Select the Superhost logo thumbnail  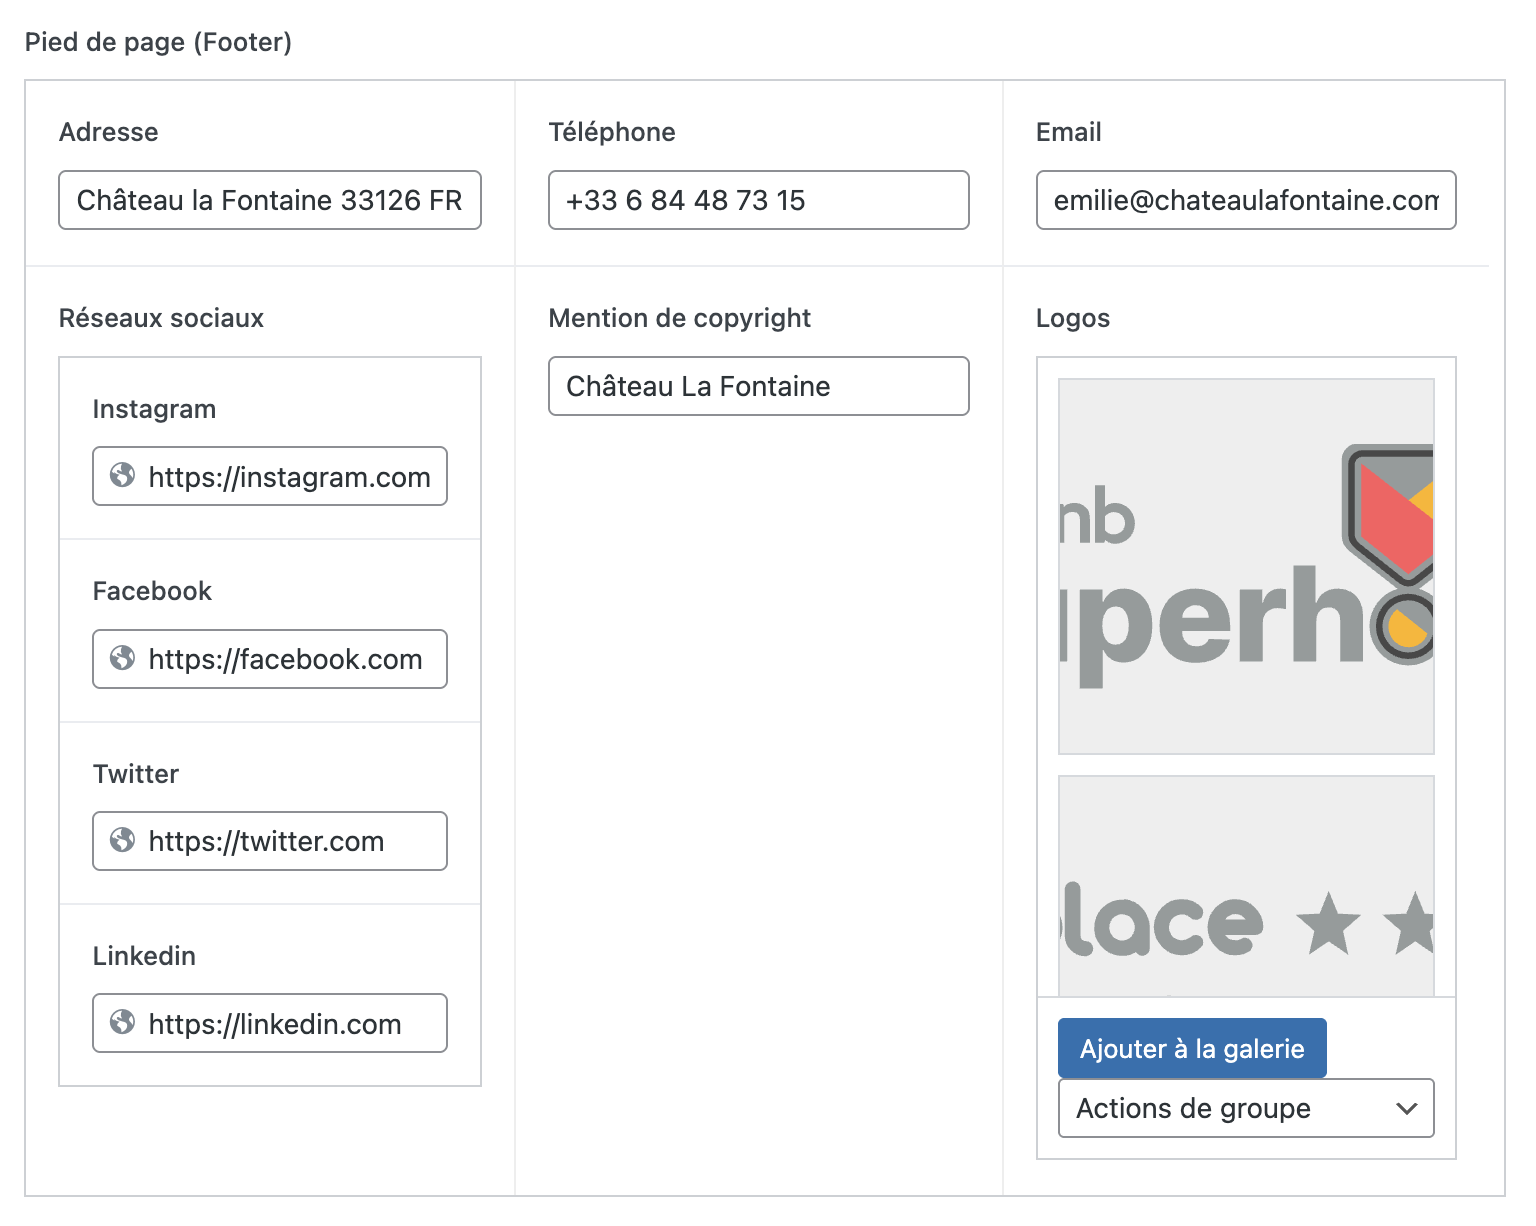pyautogui.click(x=1246, y=566)
